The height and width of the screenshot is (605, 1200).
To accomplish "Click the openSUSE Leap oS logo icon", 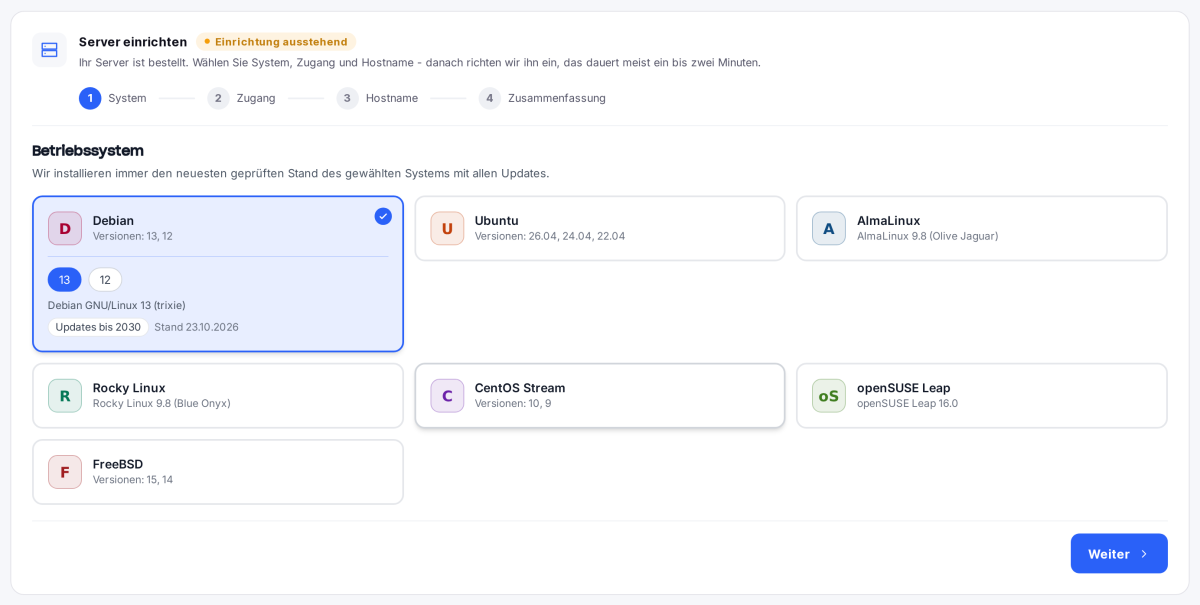I will click(829, 395).
